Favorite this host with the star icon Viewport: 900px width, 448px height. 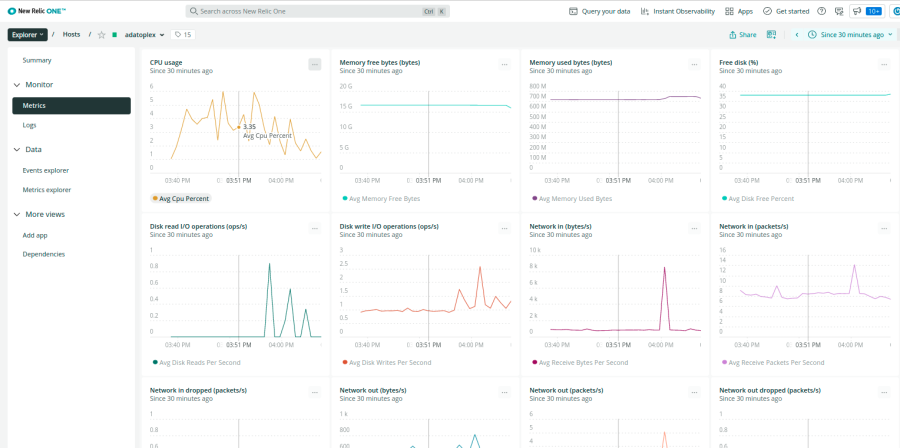[x=101, y=35]
